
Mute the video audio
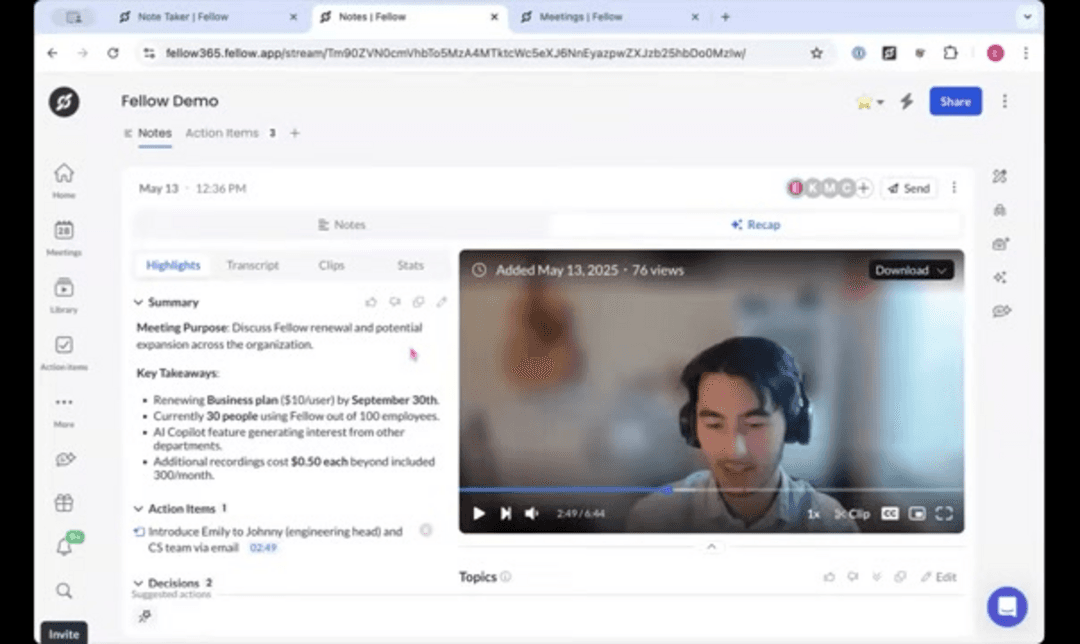pyautogui.click(x=530, y=513)
